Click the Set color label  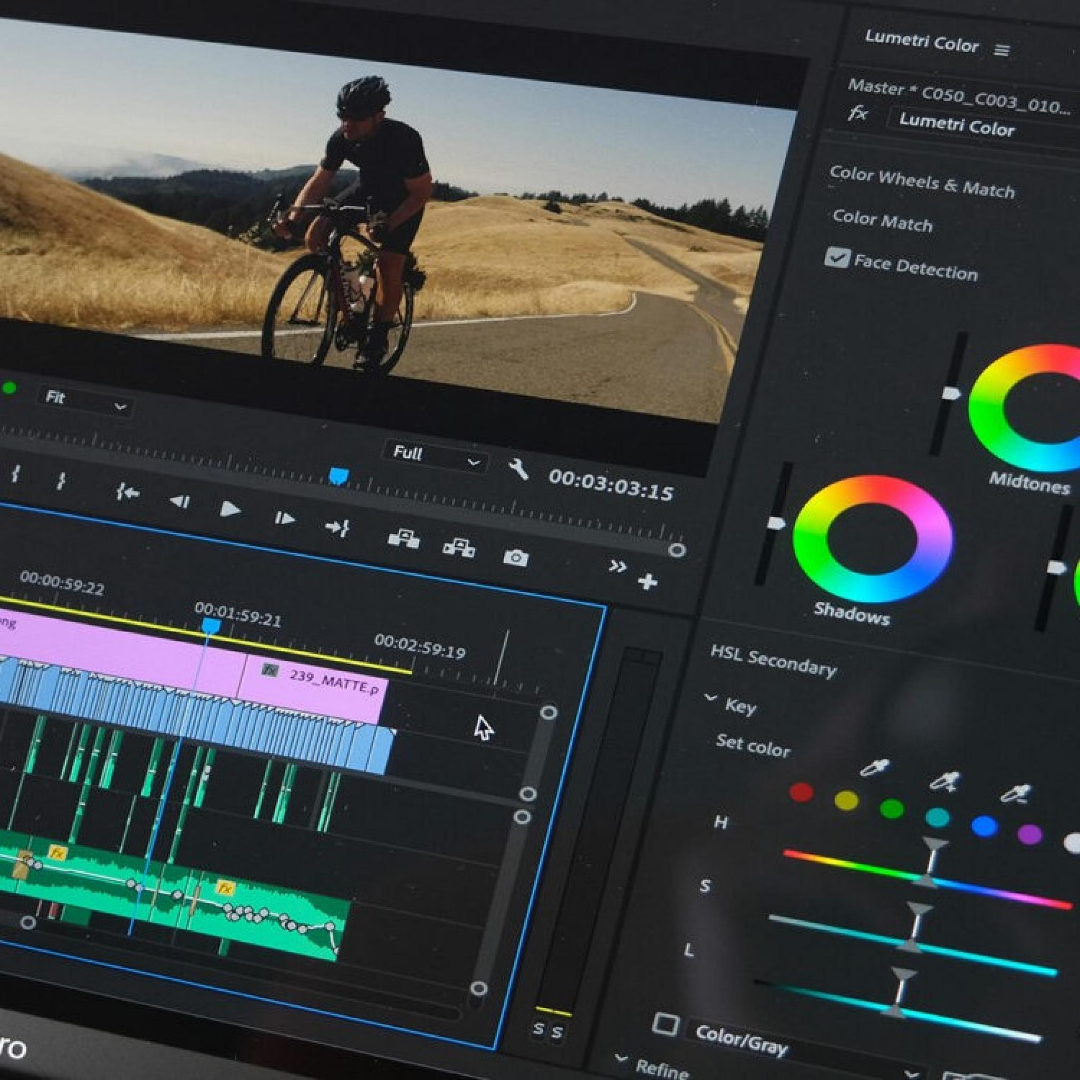click(x=752, y=745)
